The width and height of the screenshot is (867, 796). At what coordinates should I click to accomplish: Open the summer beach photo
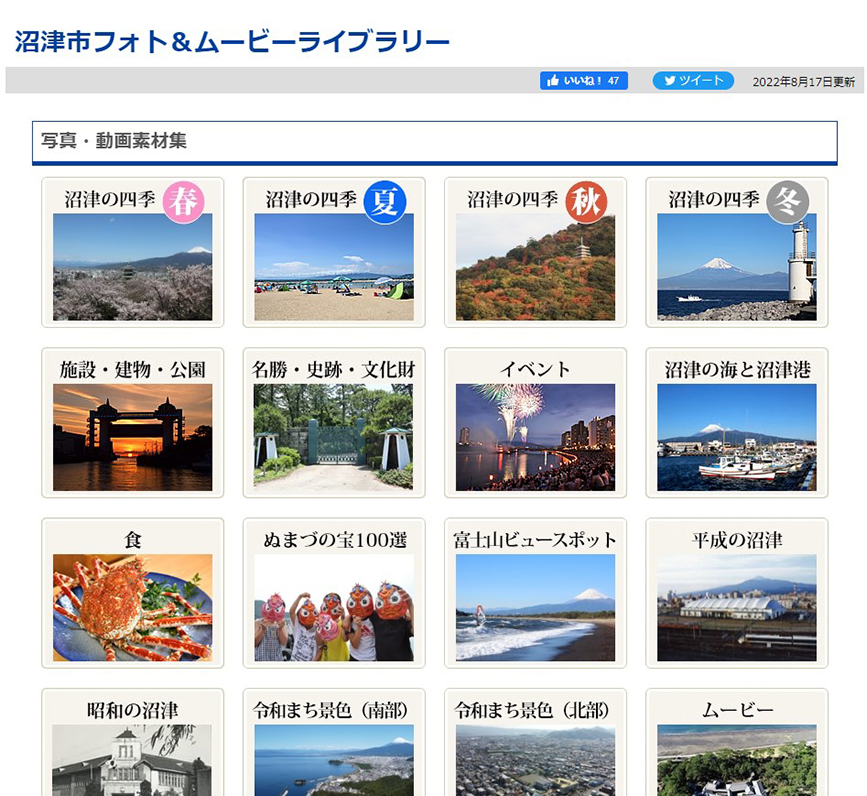334,267
